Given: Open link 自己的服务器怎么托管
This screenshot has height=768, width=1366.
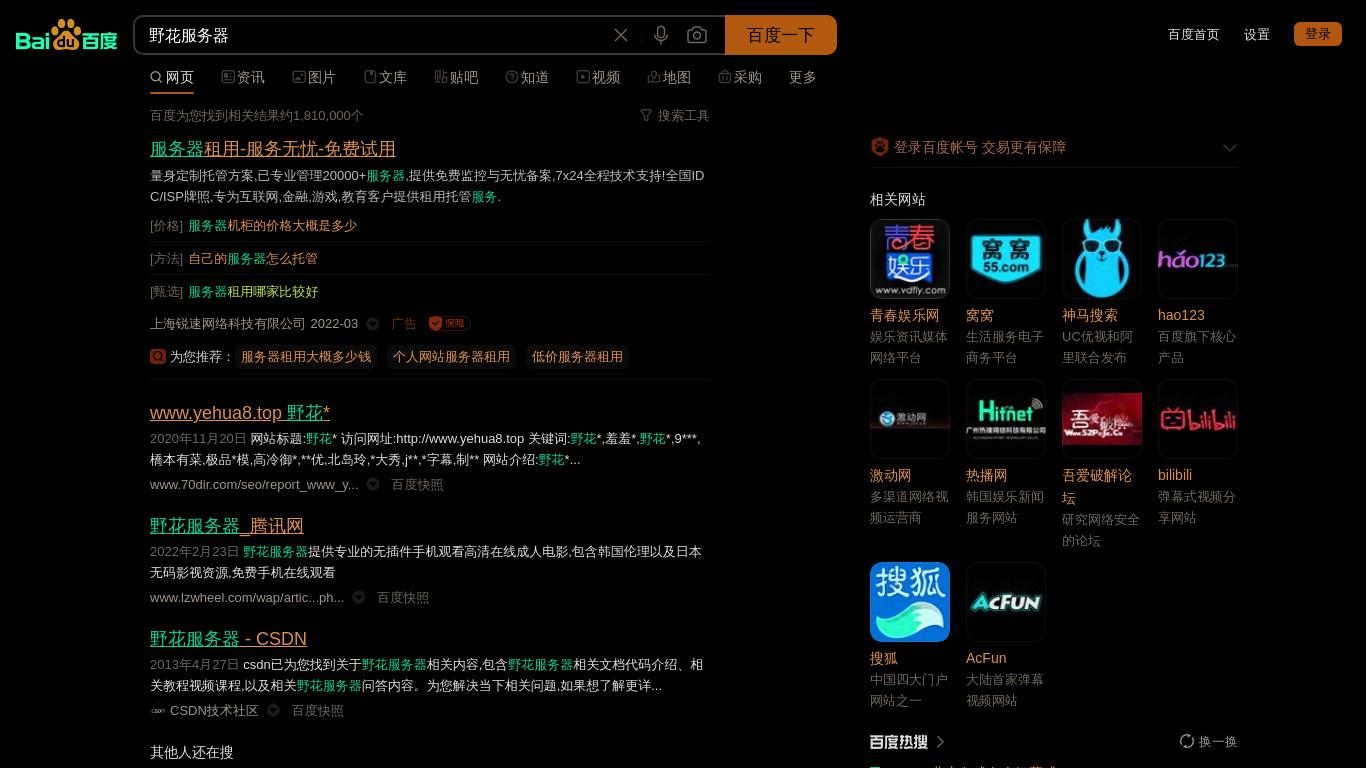Looking at the screenshot, I should pos(253,259).
